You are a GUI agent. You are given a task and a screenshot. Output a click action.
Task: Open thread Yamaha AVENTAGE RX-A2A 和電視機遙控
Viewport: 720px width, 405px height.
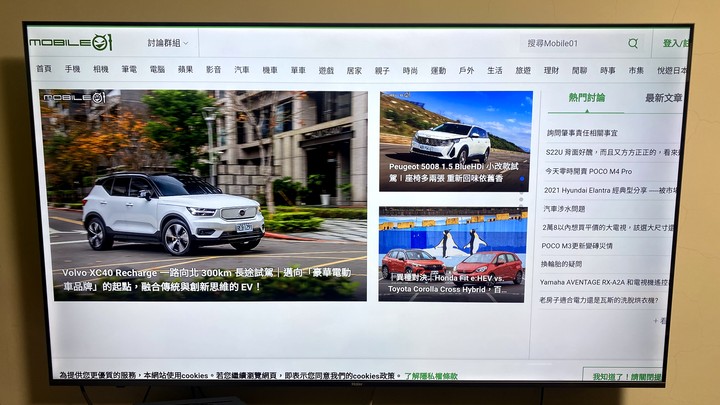(x=605, y=282)
